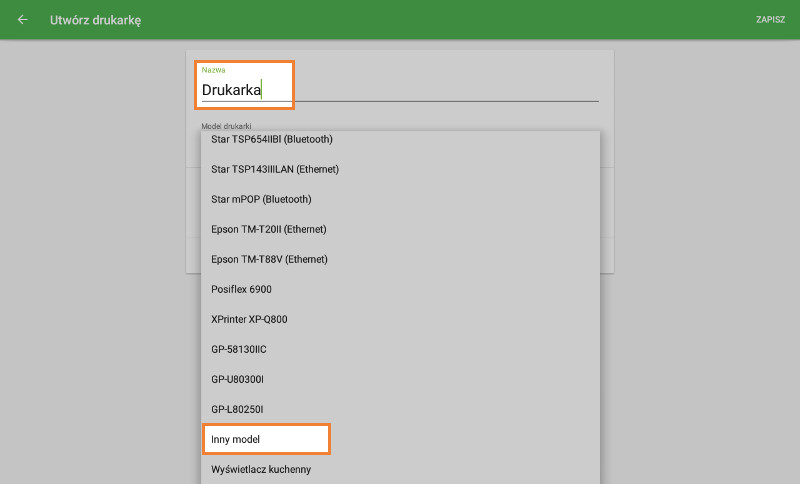
Task: Pick GP-L80250I printer option
Action: 237,410
